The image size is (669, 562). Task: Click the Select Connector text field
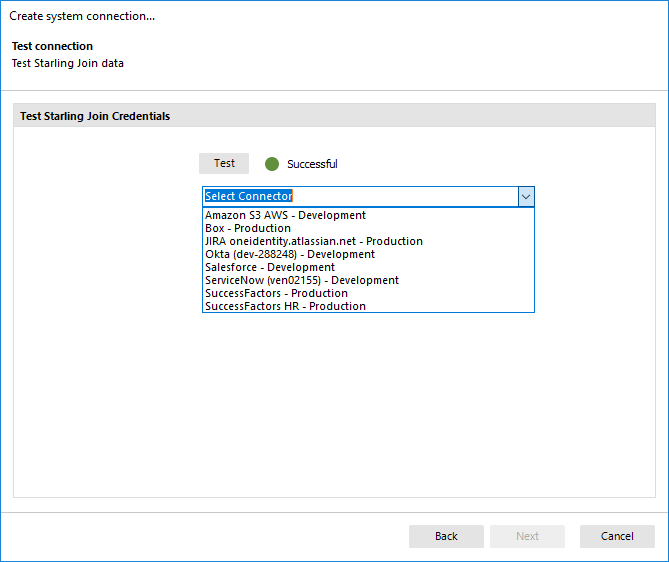[x=359, y=196]
